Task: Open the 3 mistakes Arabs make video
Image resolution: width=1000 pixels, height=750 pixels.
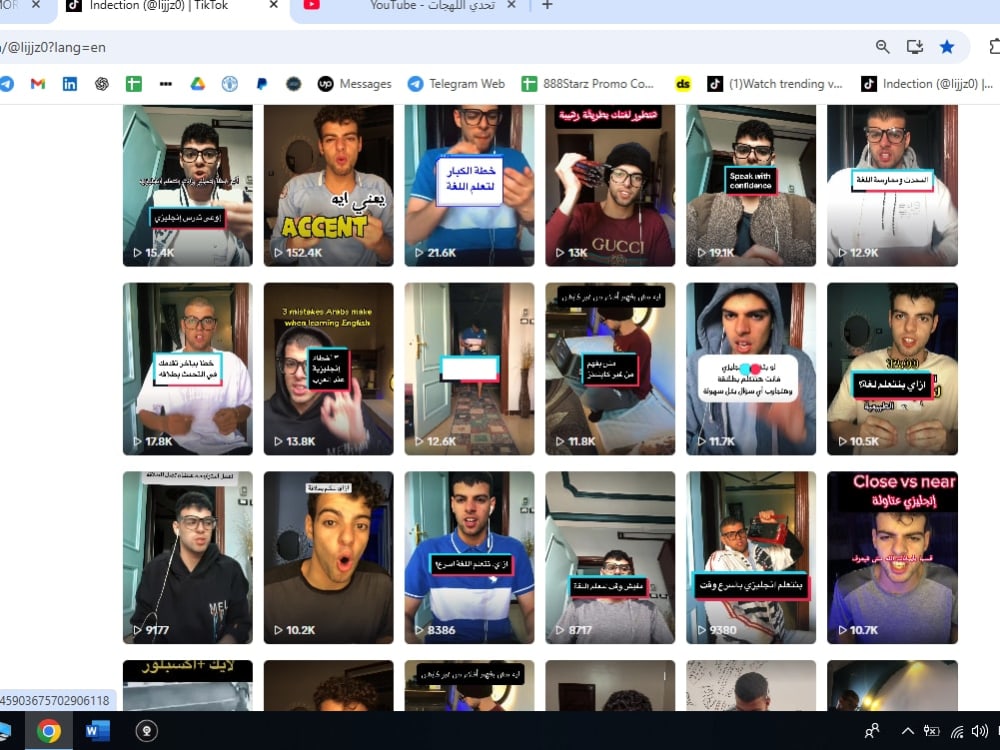Action: coord(328,369)
